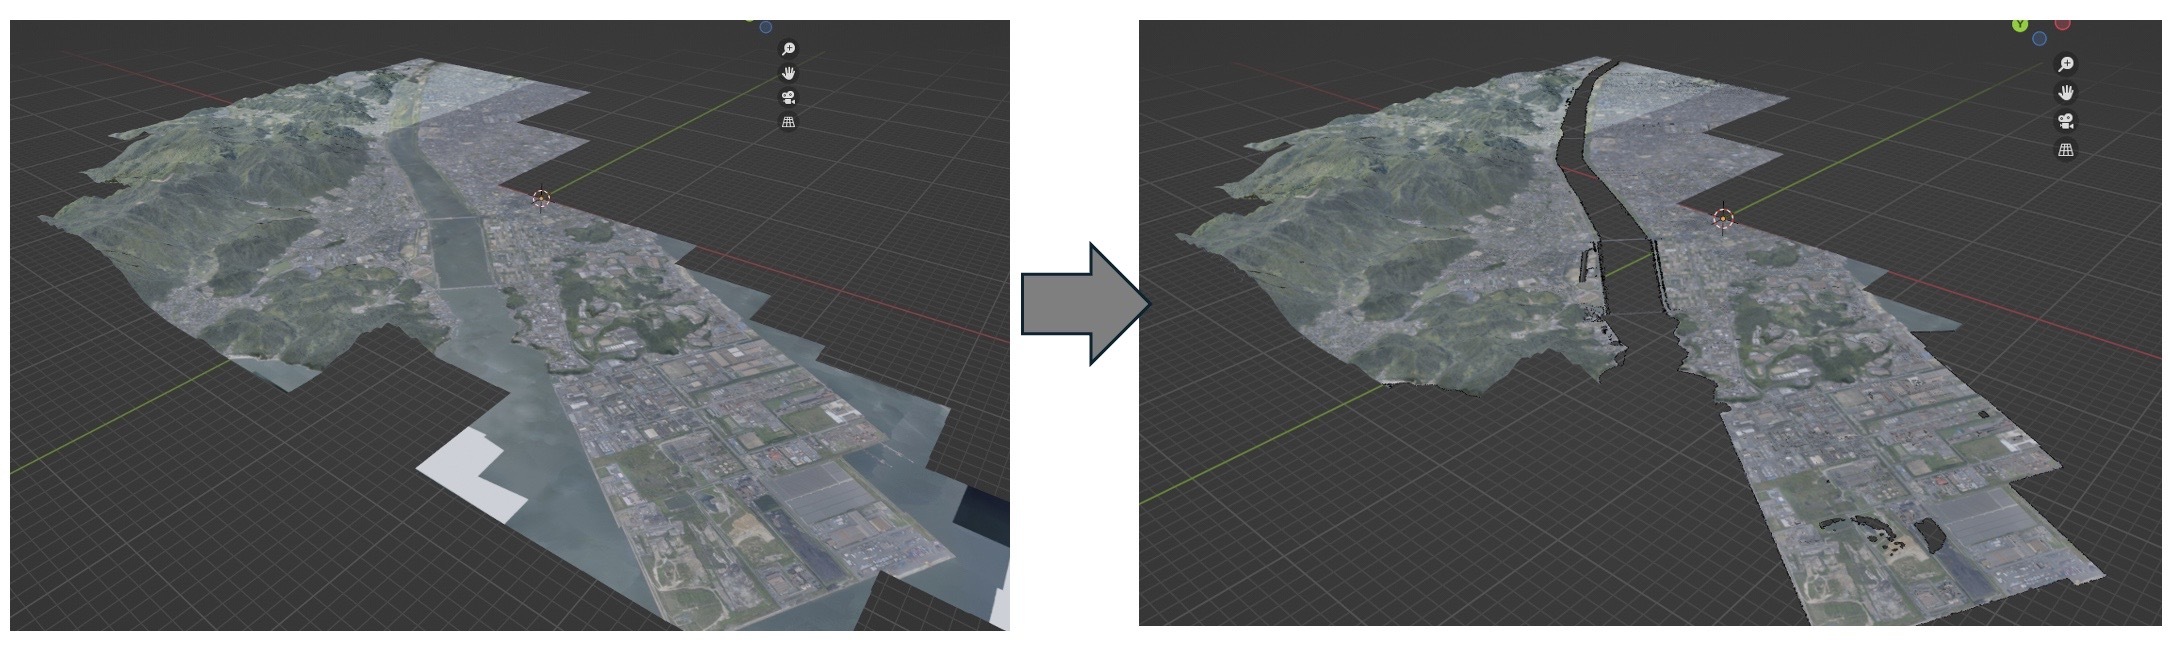
Task: Click the zoom icon in the left viewport
Action: pyautogui.click(x=789, y=49)
